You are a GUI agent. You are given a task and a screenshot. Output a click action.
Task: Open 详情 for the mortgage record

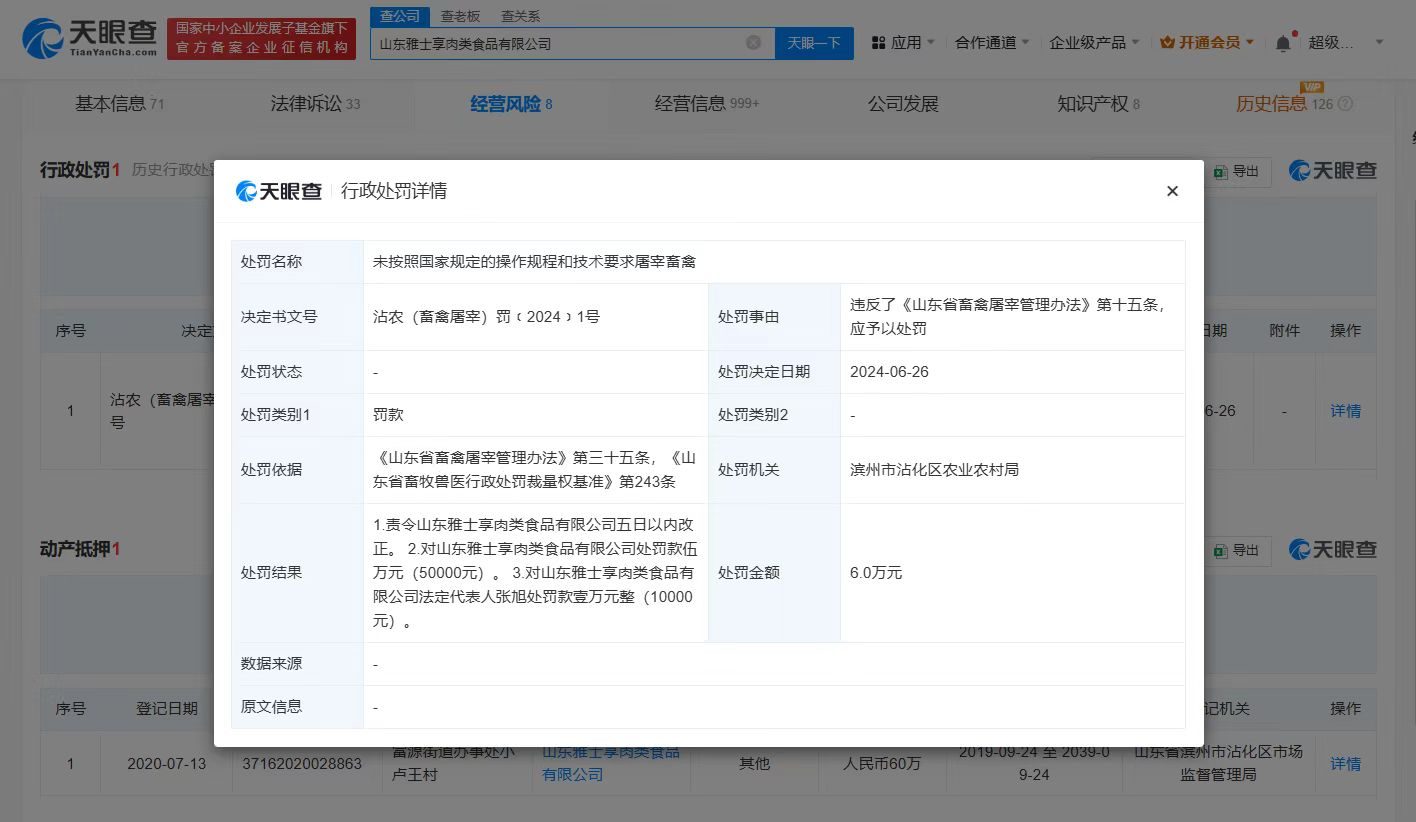pos(1345,763)
